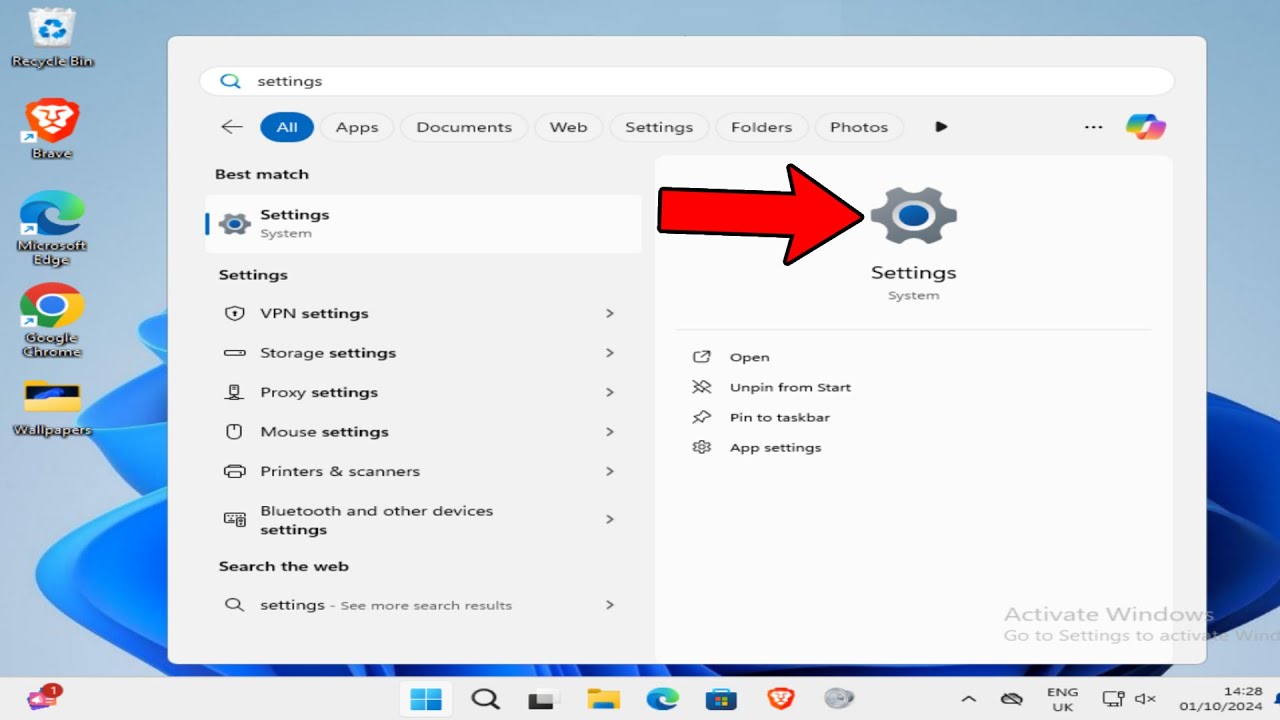The width and height of the screenshot is (1280, 720).
Task: Open Microsoft Store from taskbar
Action: click(x=721, y=699)
